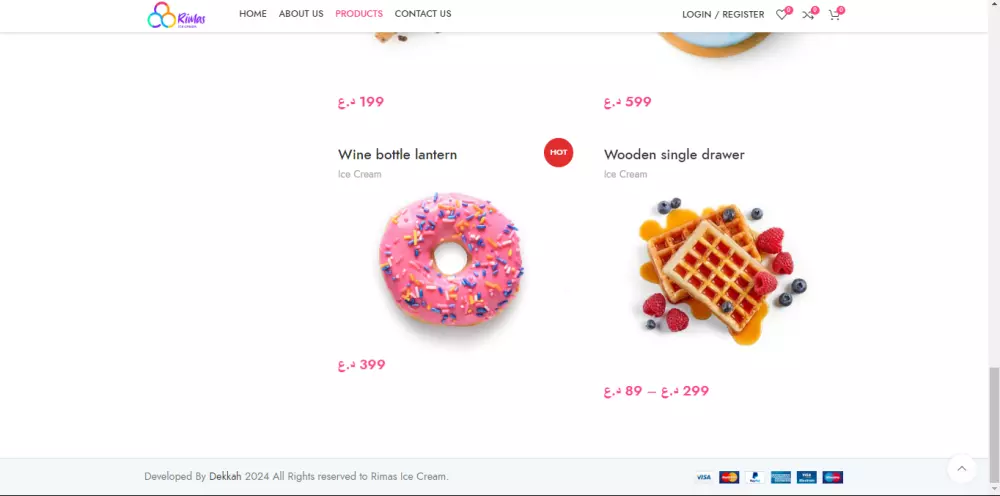Image resolution: width=1000 pixels, height=496 pixels.
Task: Click the pink donut product image
Action: point(451,262)
